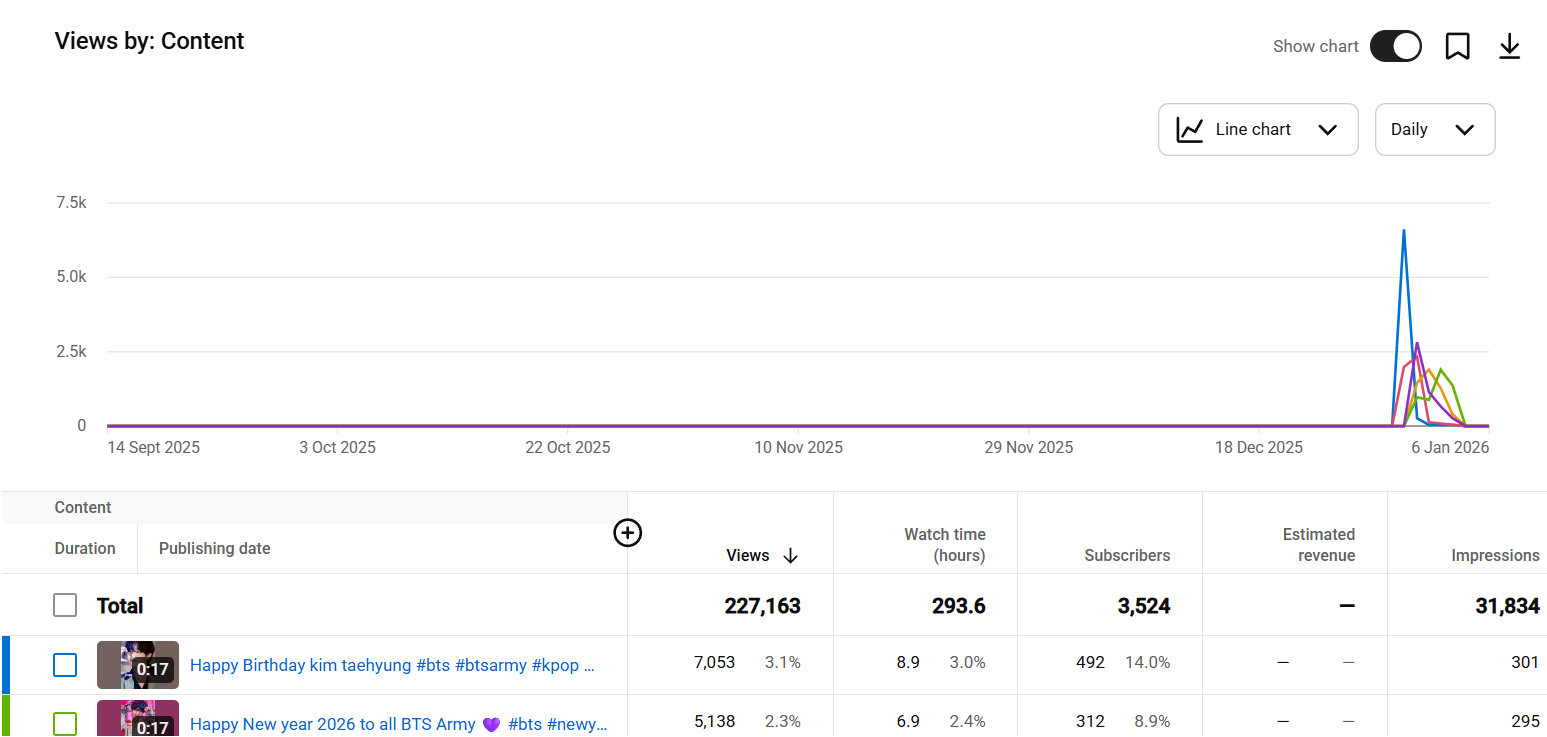
Task: Click the sort arrow beside Views
Action: (790, 556)
